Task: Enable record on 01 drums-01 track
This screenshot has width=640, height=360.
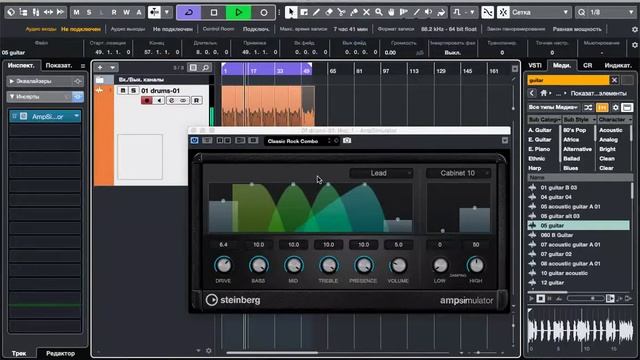Action: [147, 100]
